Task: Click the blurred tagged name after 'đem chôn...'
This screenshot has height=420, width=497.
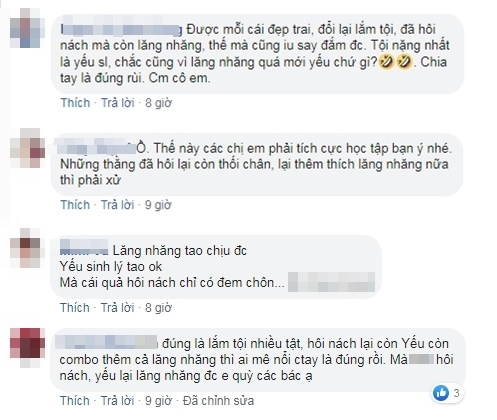Action: (331, 282)
